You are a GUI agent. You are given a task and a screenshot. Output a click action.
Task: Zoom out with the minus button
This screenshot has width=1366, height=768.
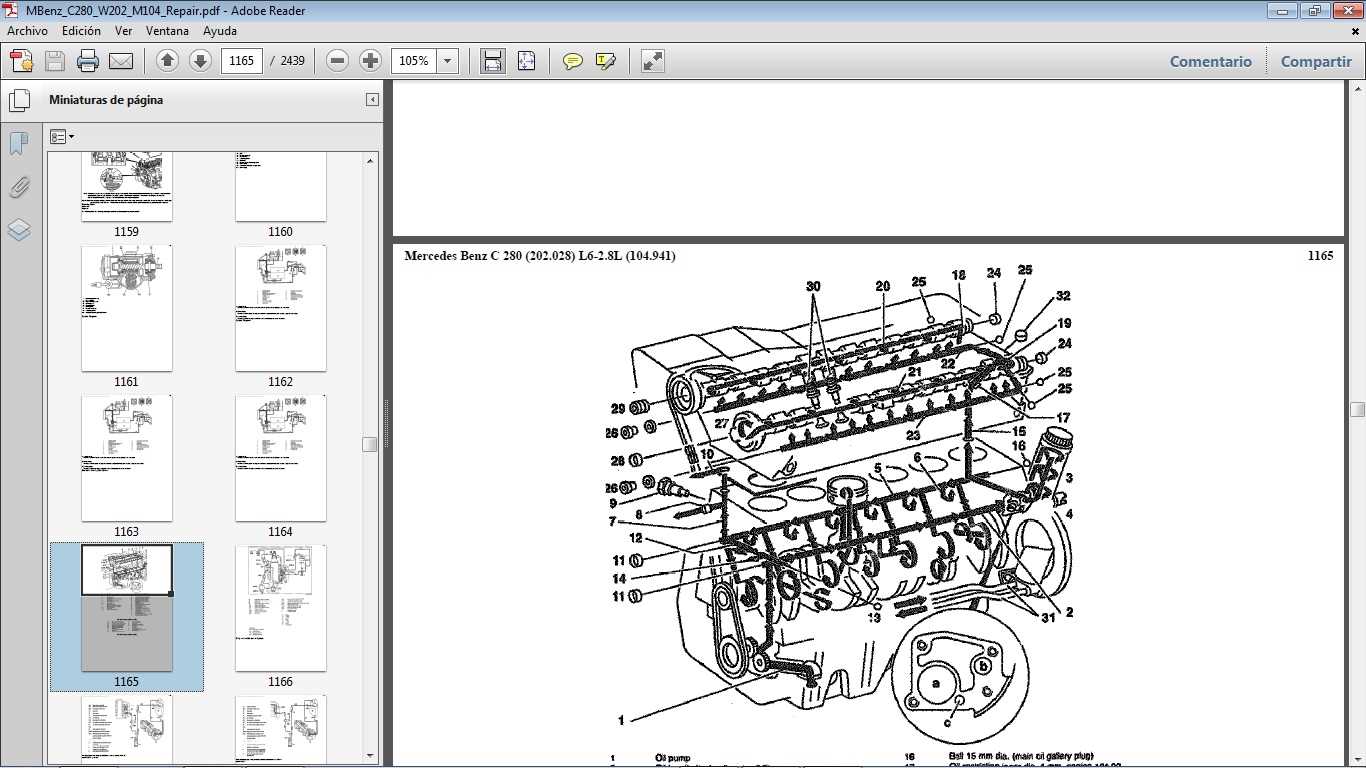338,61
